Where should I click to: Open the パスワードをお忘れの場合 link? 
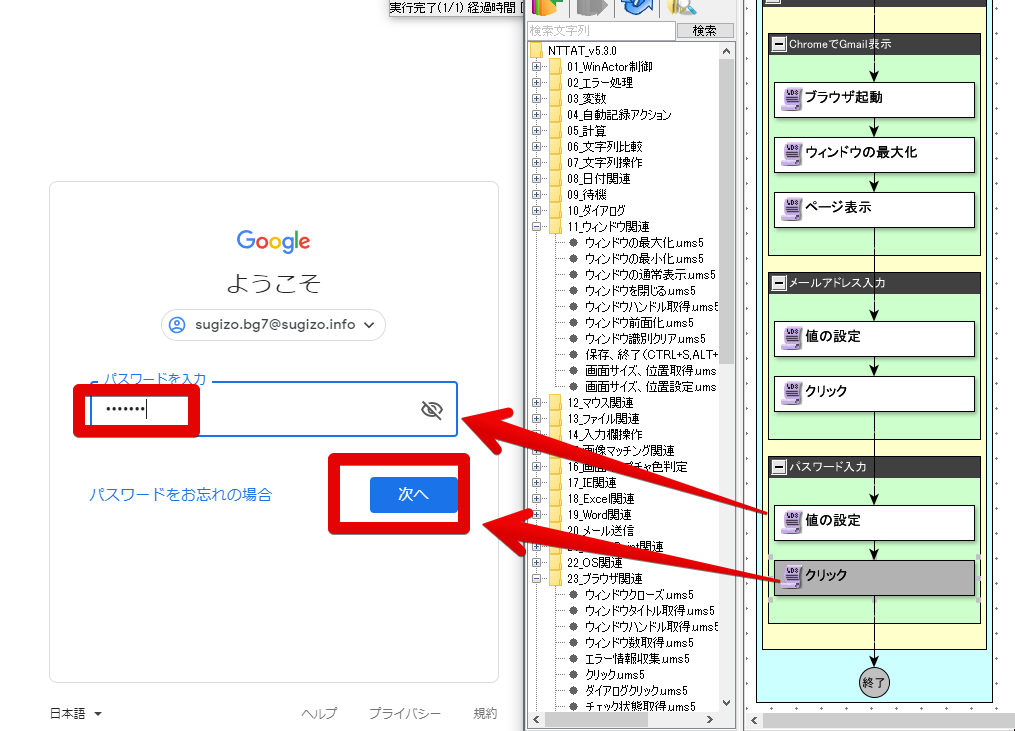pos(181,495)
